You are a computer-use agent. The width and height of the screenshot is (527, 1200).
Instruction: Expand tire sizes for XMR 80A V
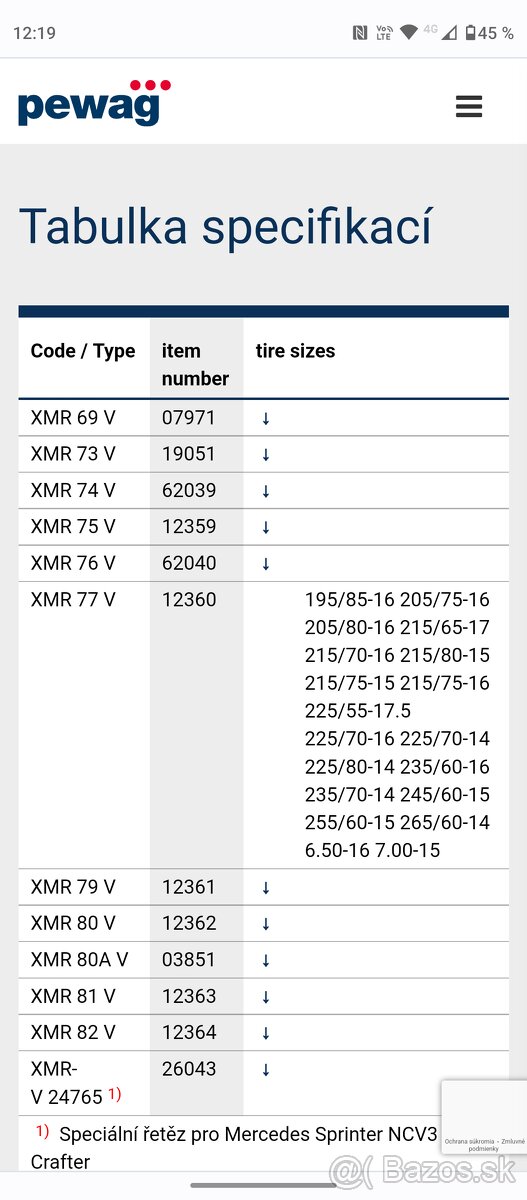pos(266,961)
